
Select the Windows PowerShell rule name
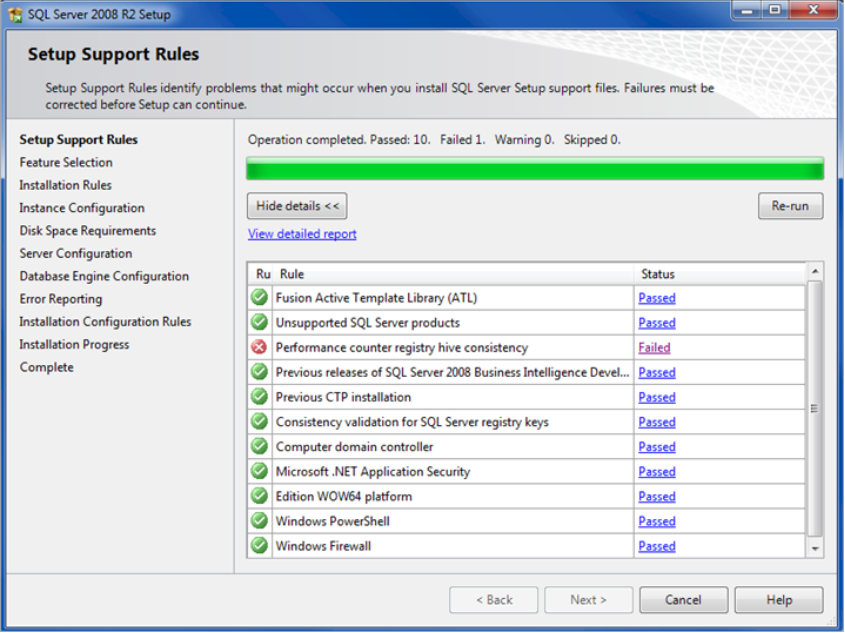333,521
